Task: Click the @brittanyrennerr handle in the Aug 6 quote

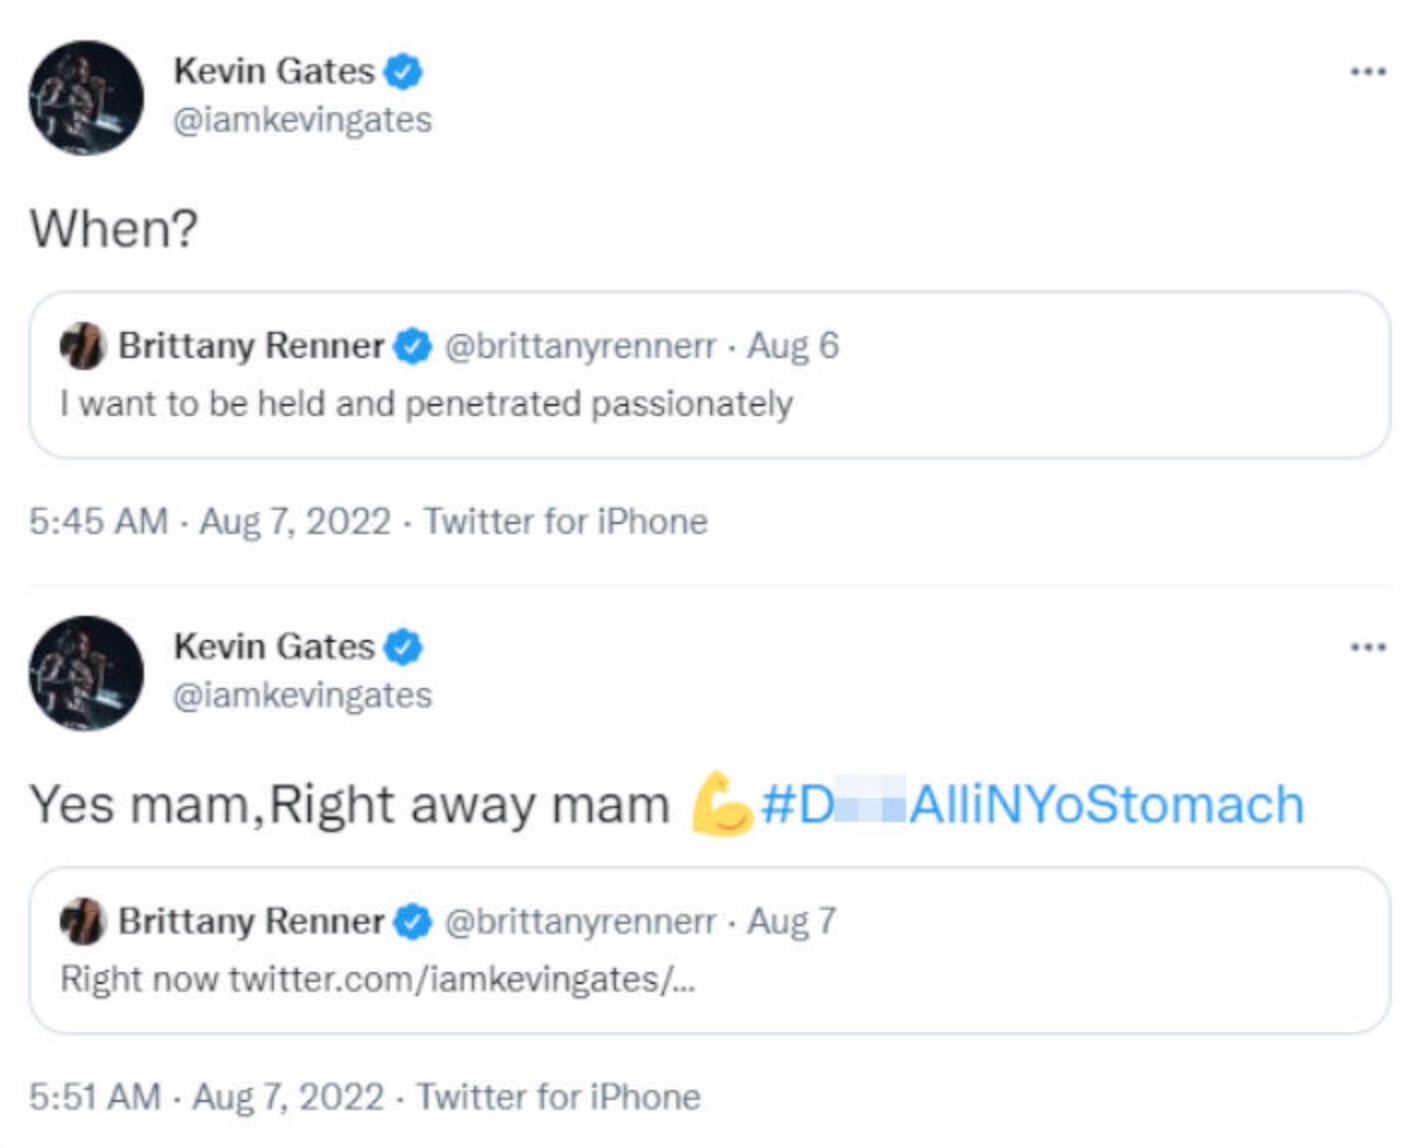Action: click(x=580, y=346)
